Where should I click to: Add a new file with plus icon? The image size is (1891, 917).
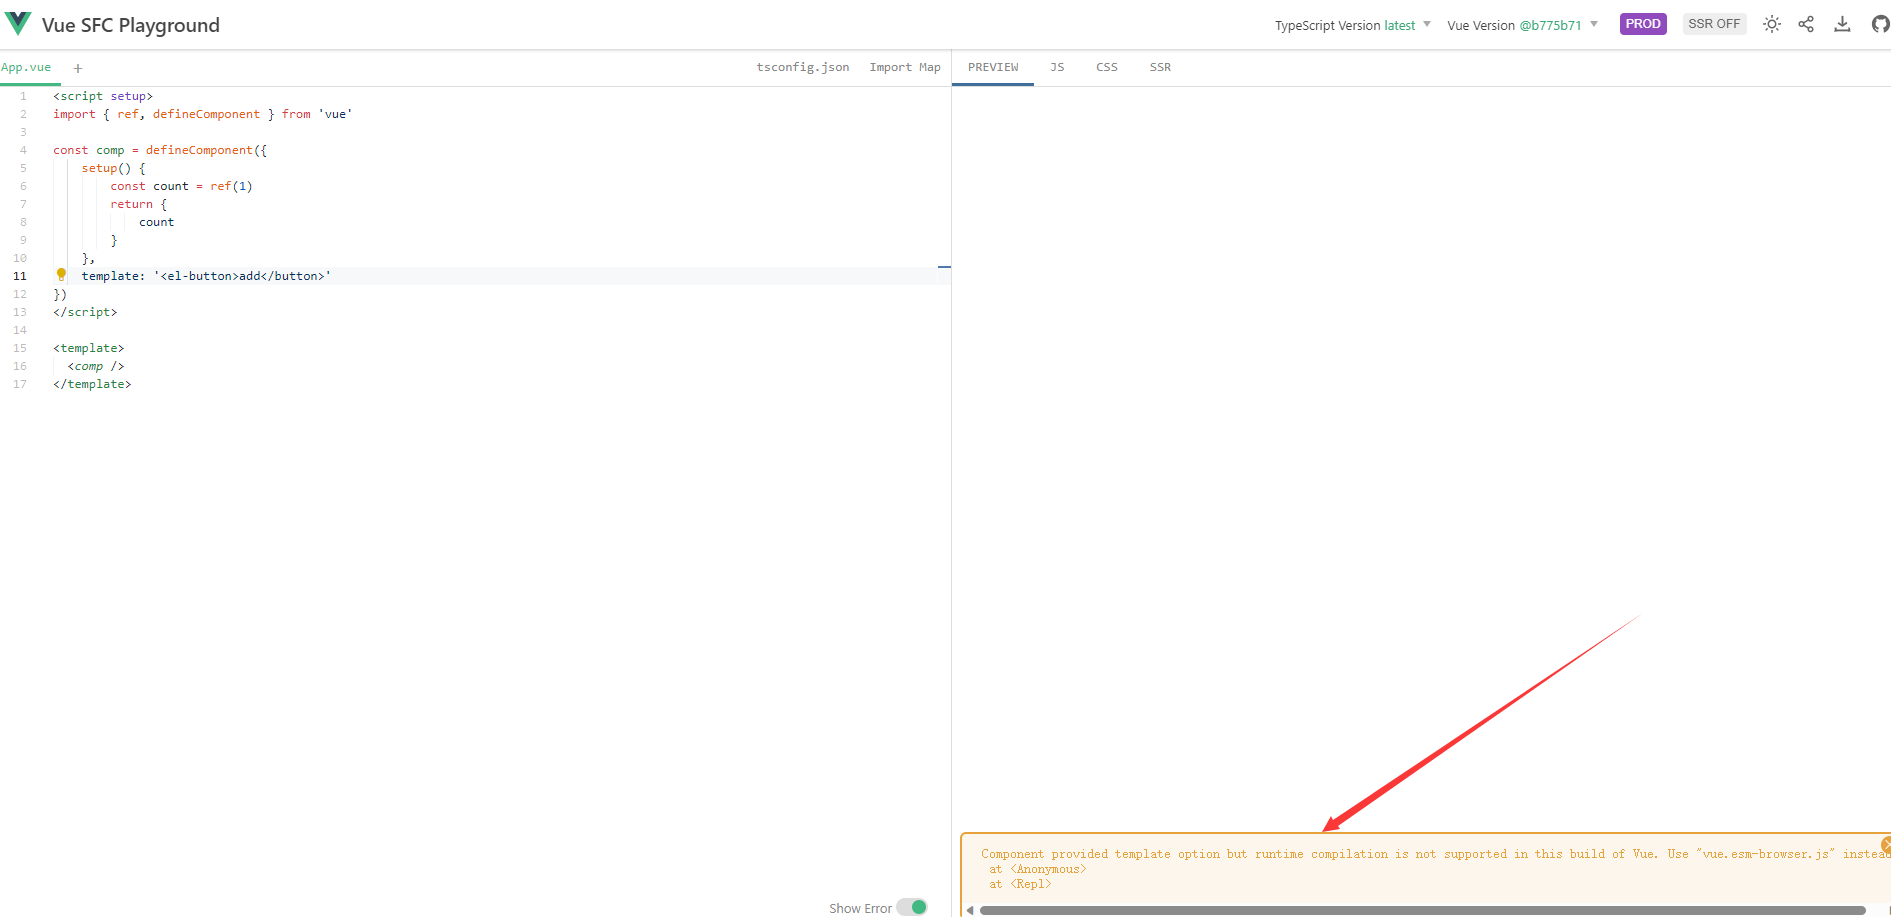pos(78,68)
